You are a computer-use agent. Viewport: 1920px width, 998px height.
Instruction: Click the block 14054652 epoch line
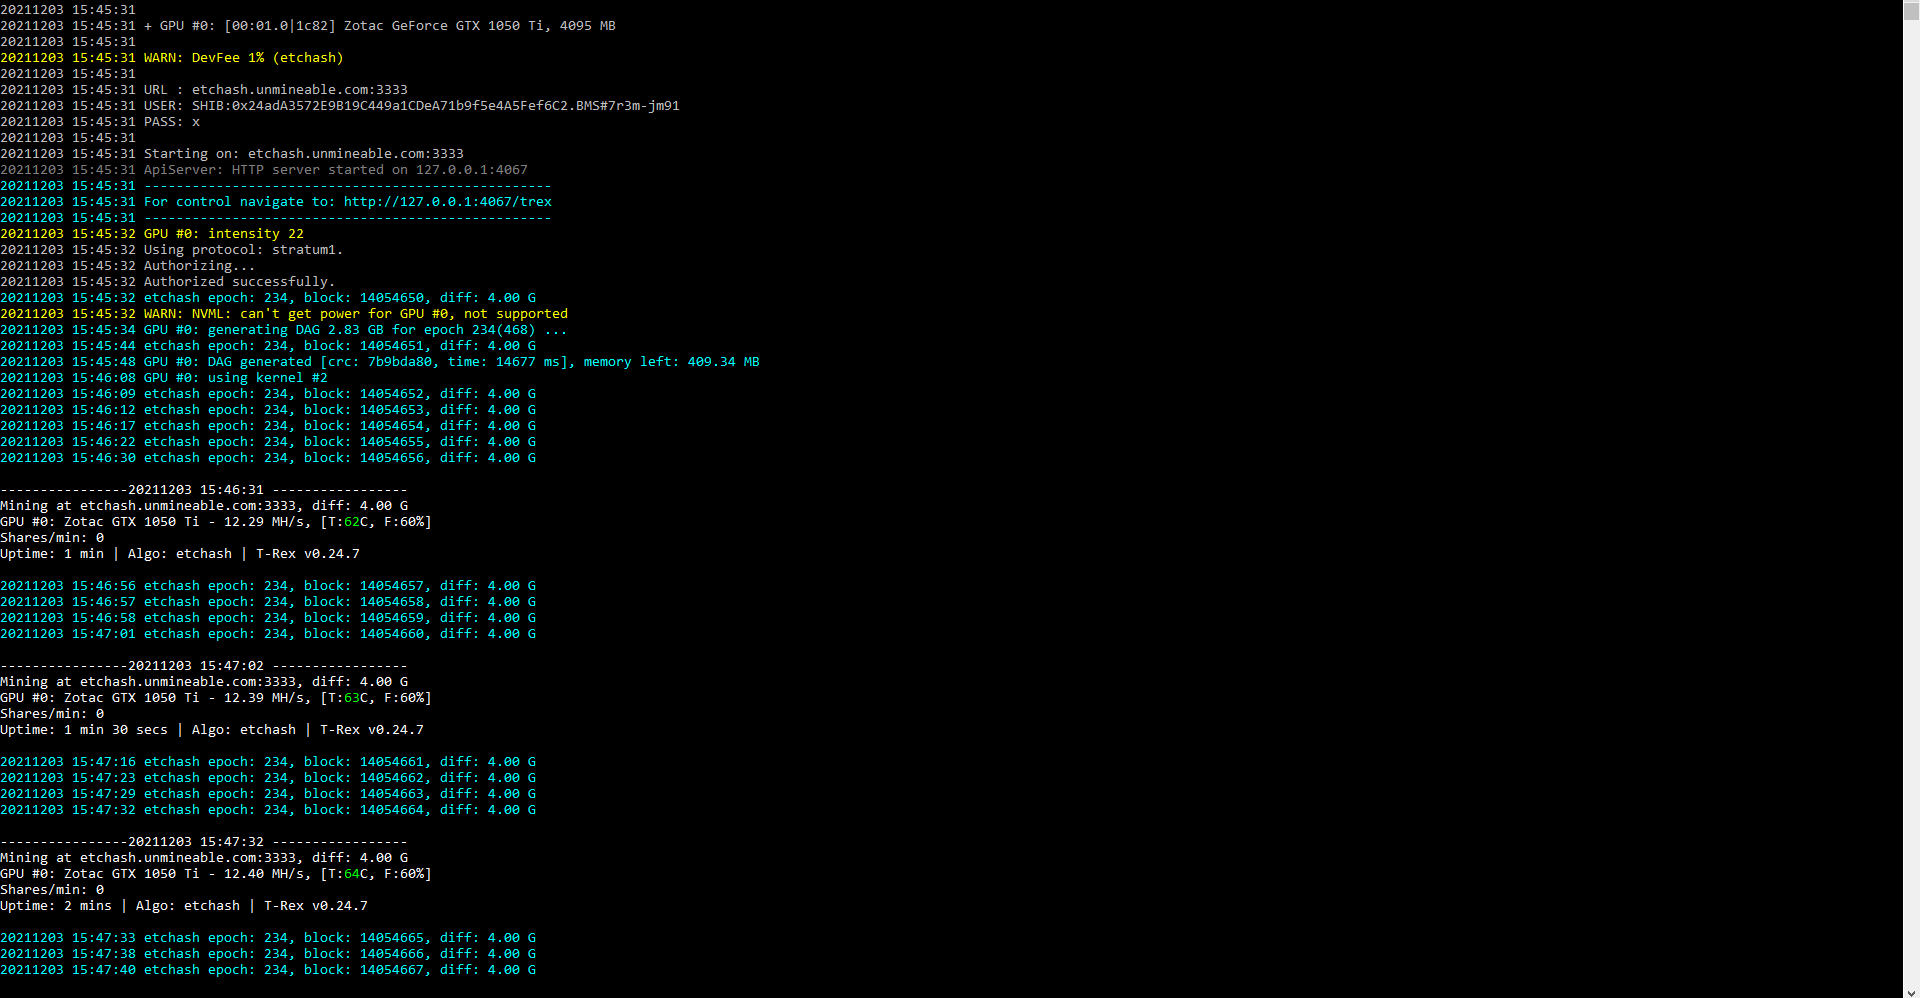pyautogui.click(x=268, y=394)
